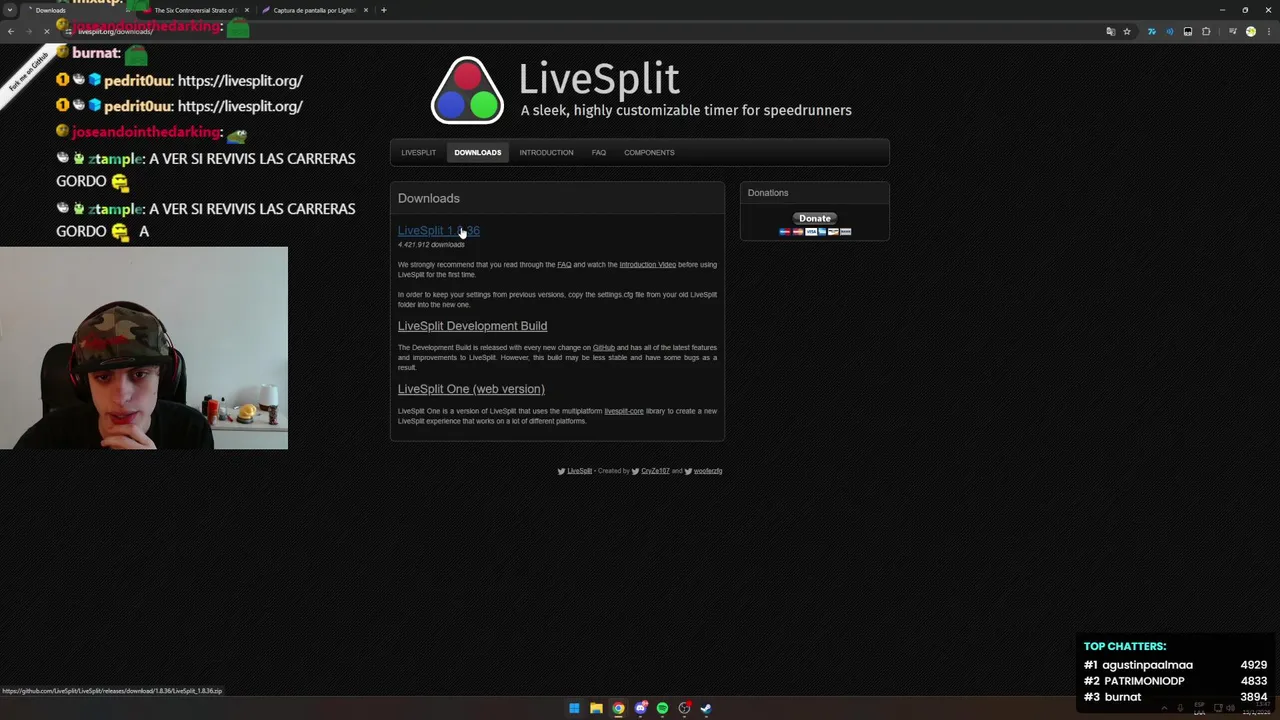Screen dimensions: 1280x720
Task: Open the livesplit-core library link
Action: tap(624, 411)
